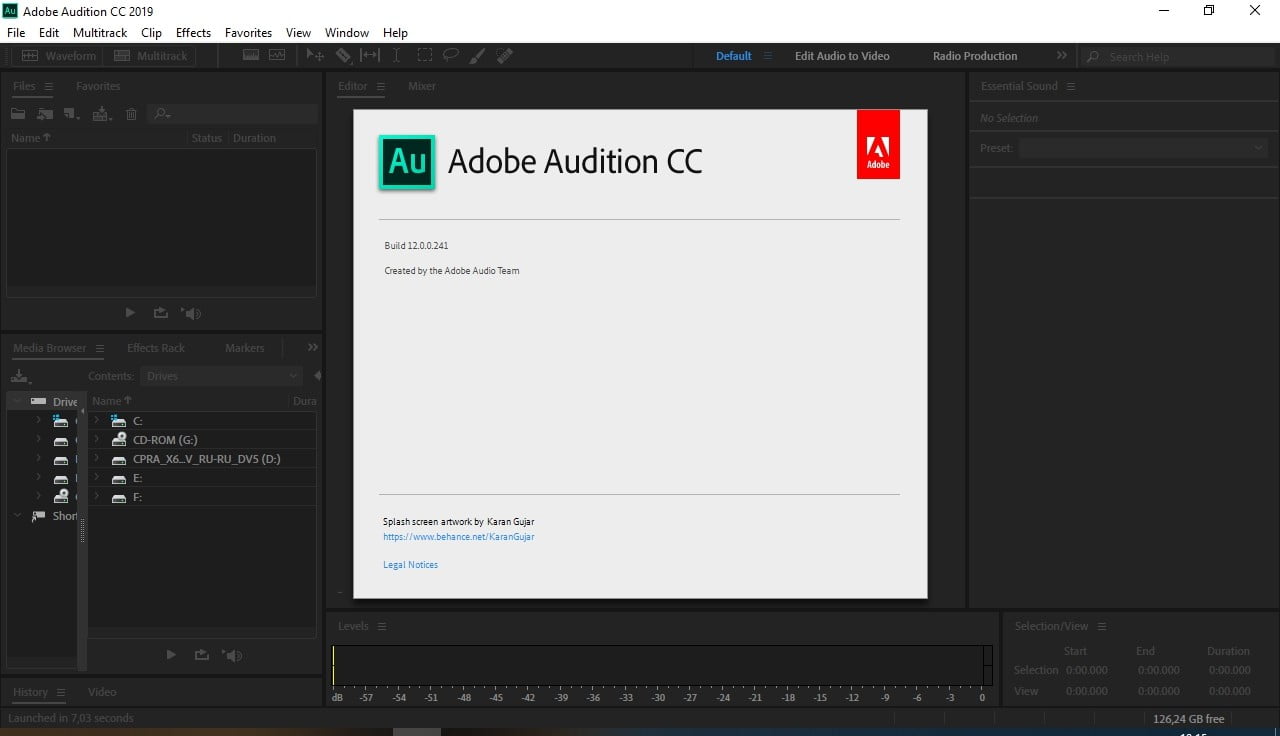This screenshot has width=1280, height=736.
Task: Toggle Loop Playback in Files panel
Action: (161, 313)
